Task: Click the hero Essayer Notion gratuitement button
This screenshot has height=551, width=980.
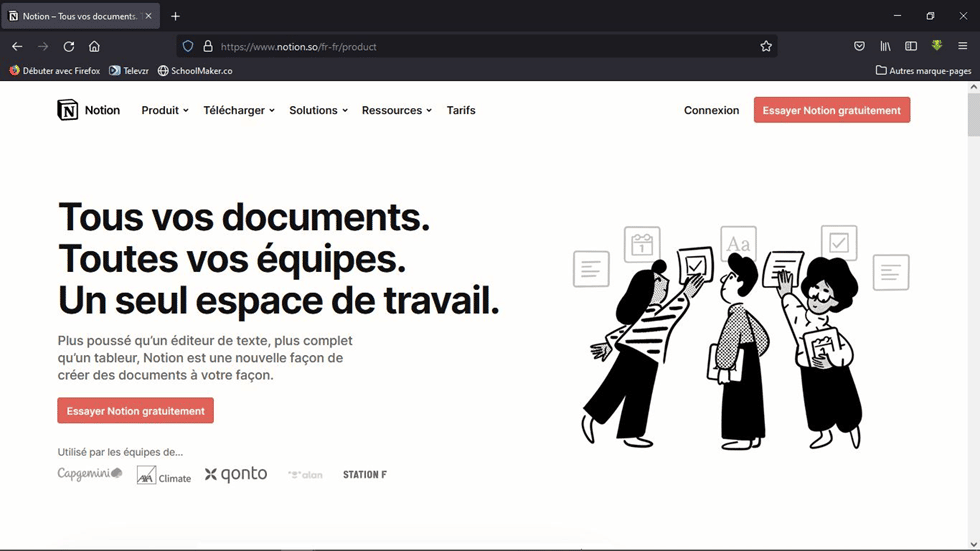Action: coord(136,410)
